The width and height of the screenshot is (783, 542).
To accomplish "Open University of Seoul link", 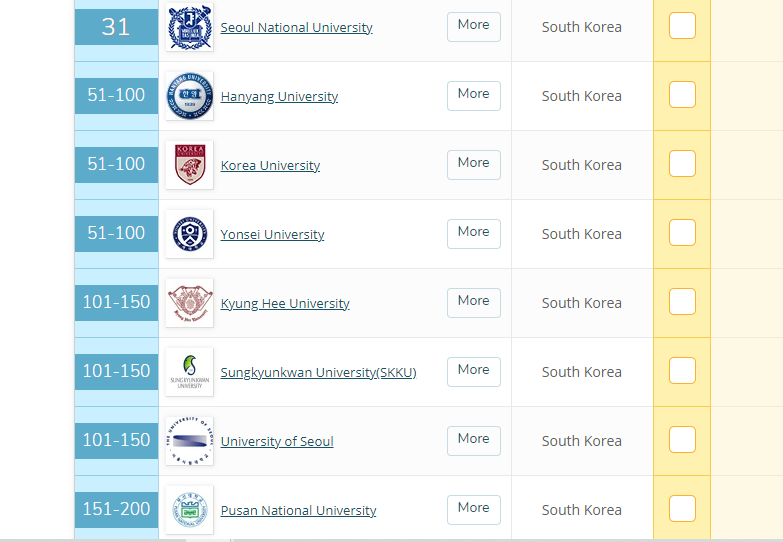I will pyautogui.click(x=277, y=441).
